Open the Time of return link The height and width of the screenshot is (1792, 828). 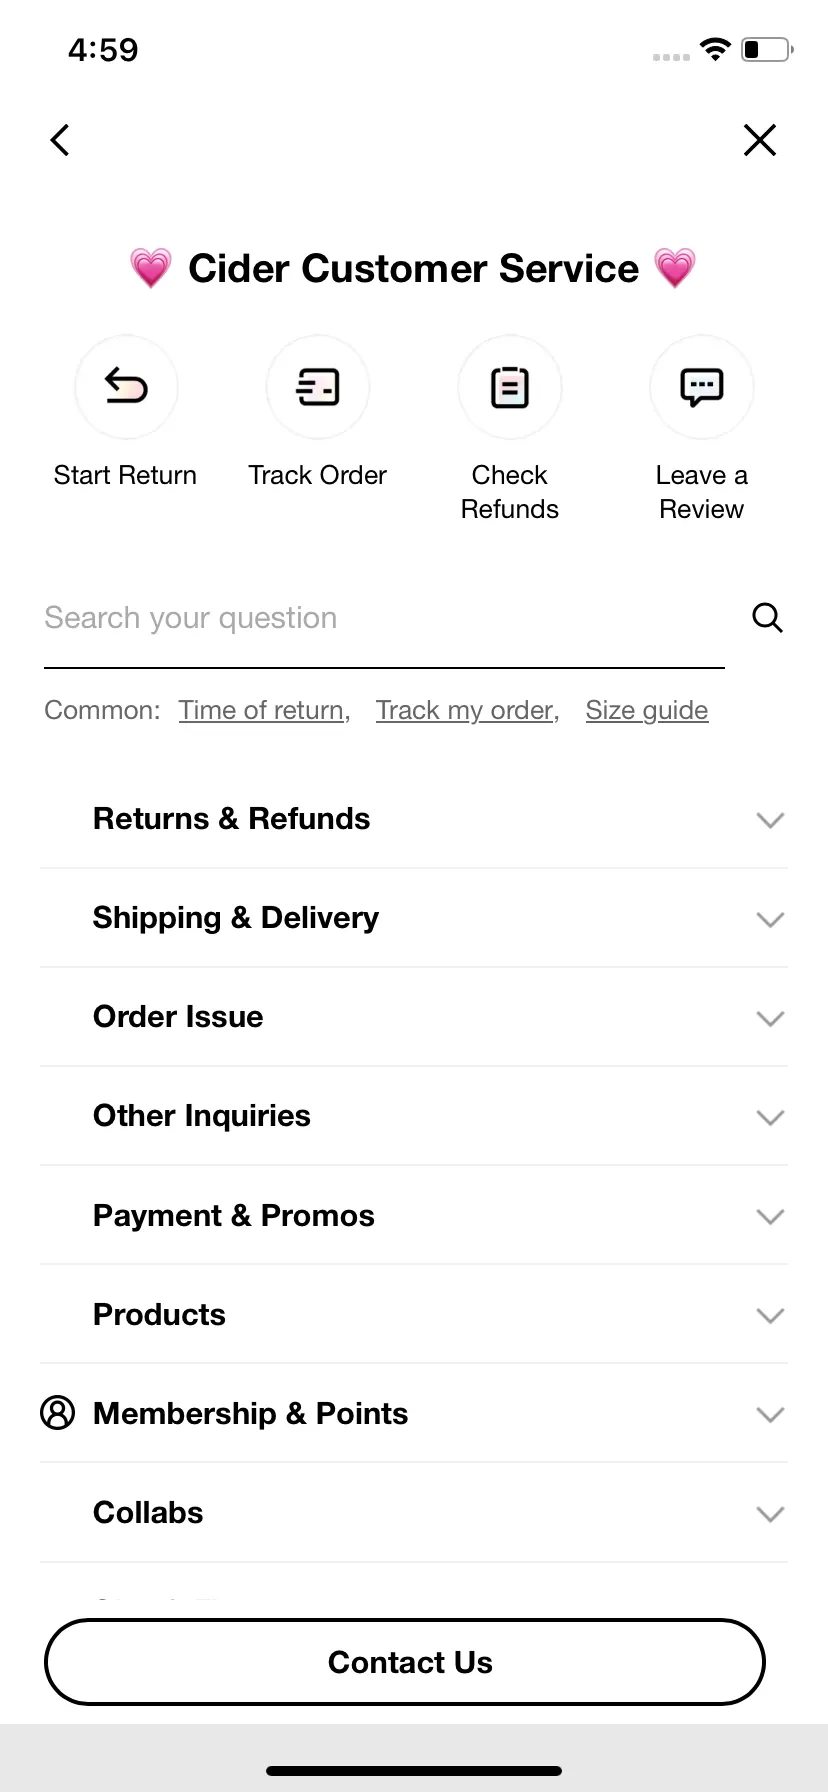click(x=264, y=710)
